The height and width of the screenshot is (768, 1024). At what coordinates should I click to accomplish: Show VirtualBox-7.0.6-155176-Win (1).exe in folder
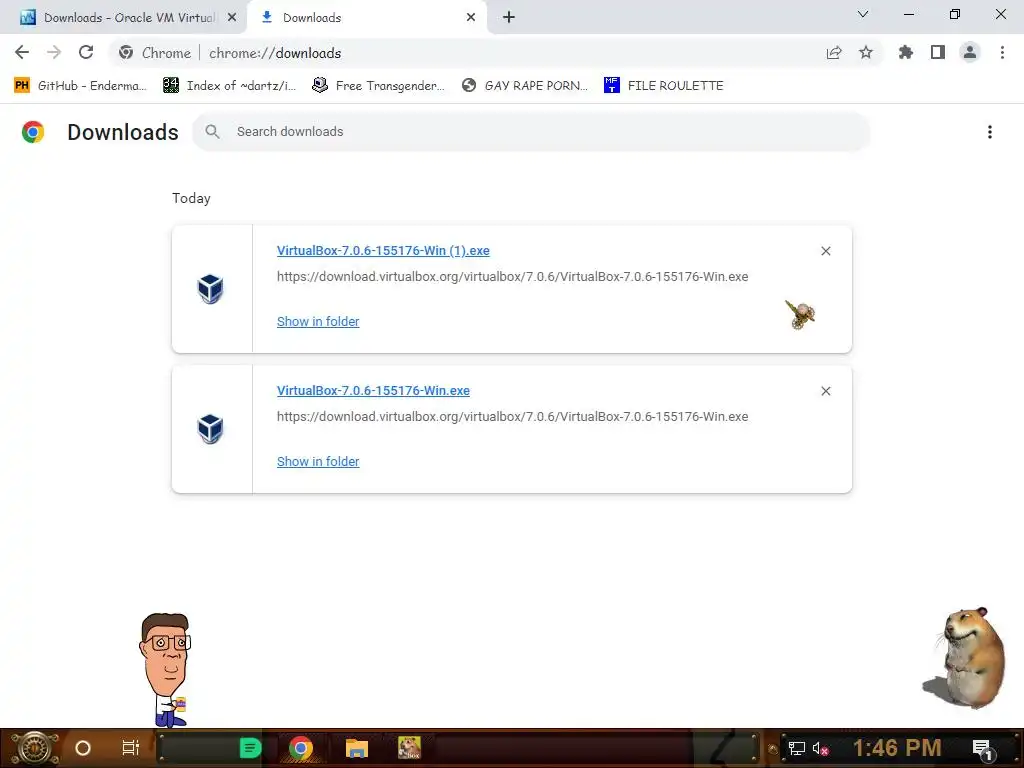tap(318, 321)
